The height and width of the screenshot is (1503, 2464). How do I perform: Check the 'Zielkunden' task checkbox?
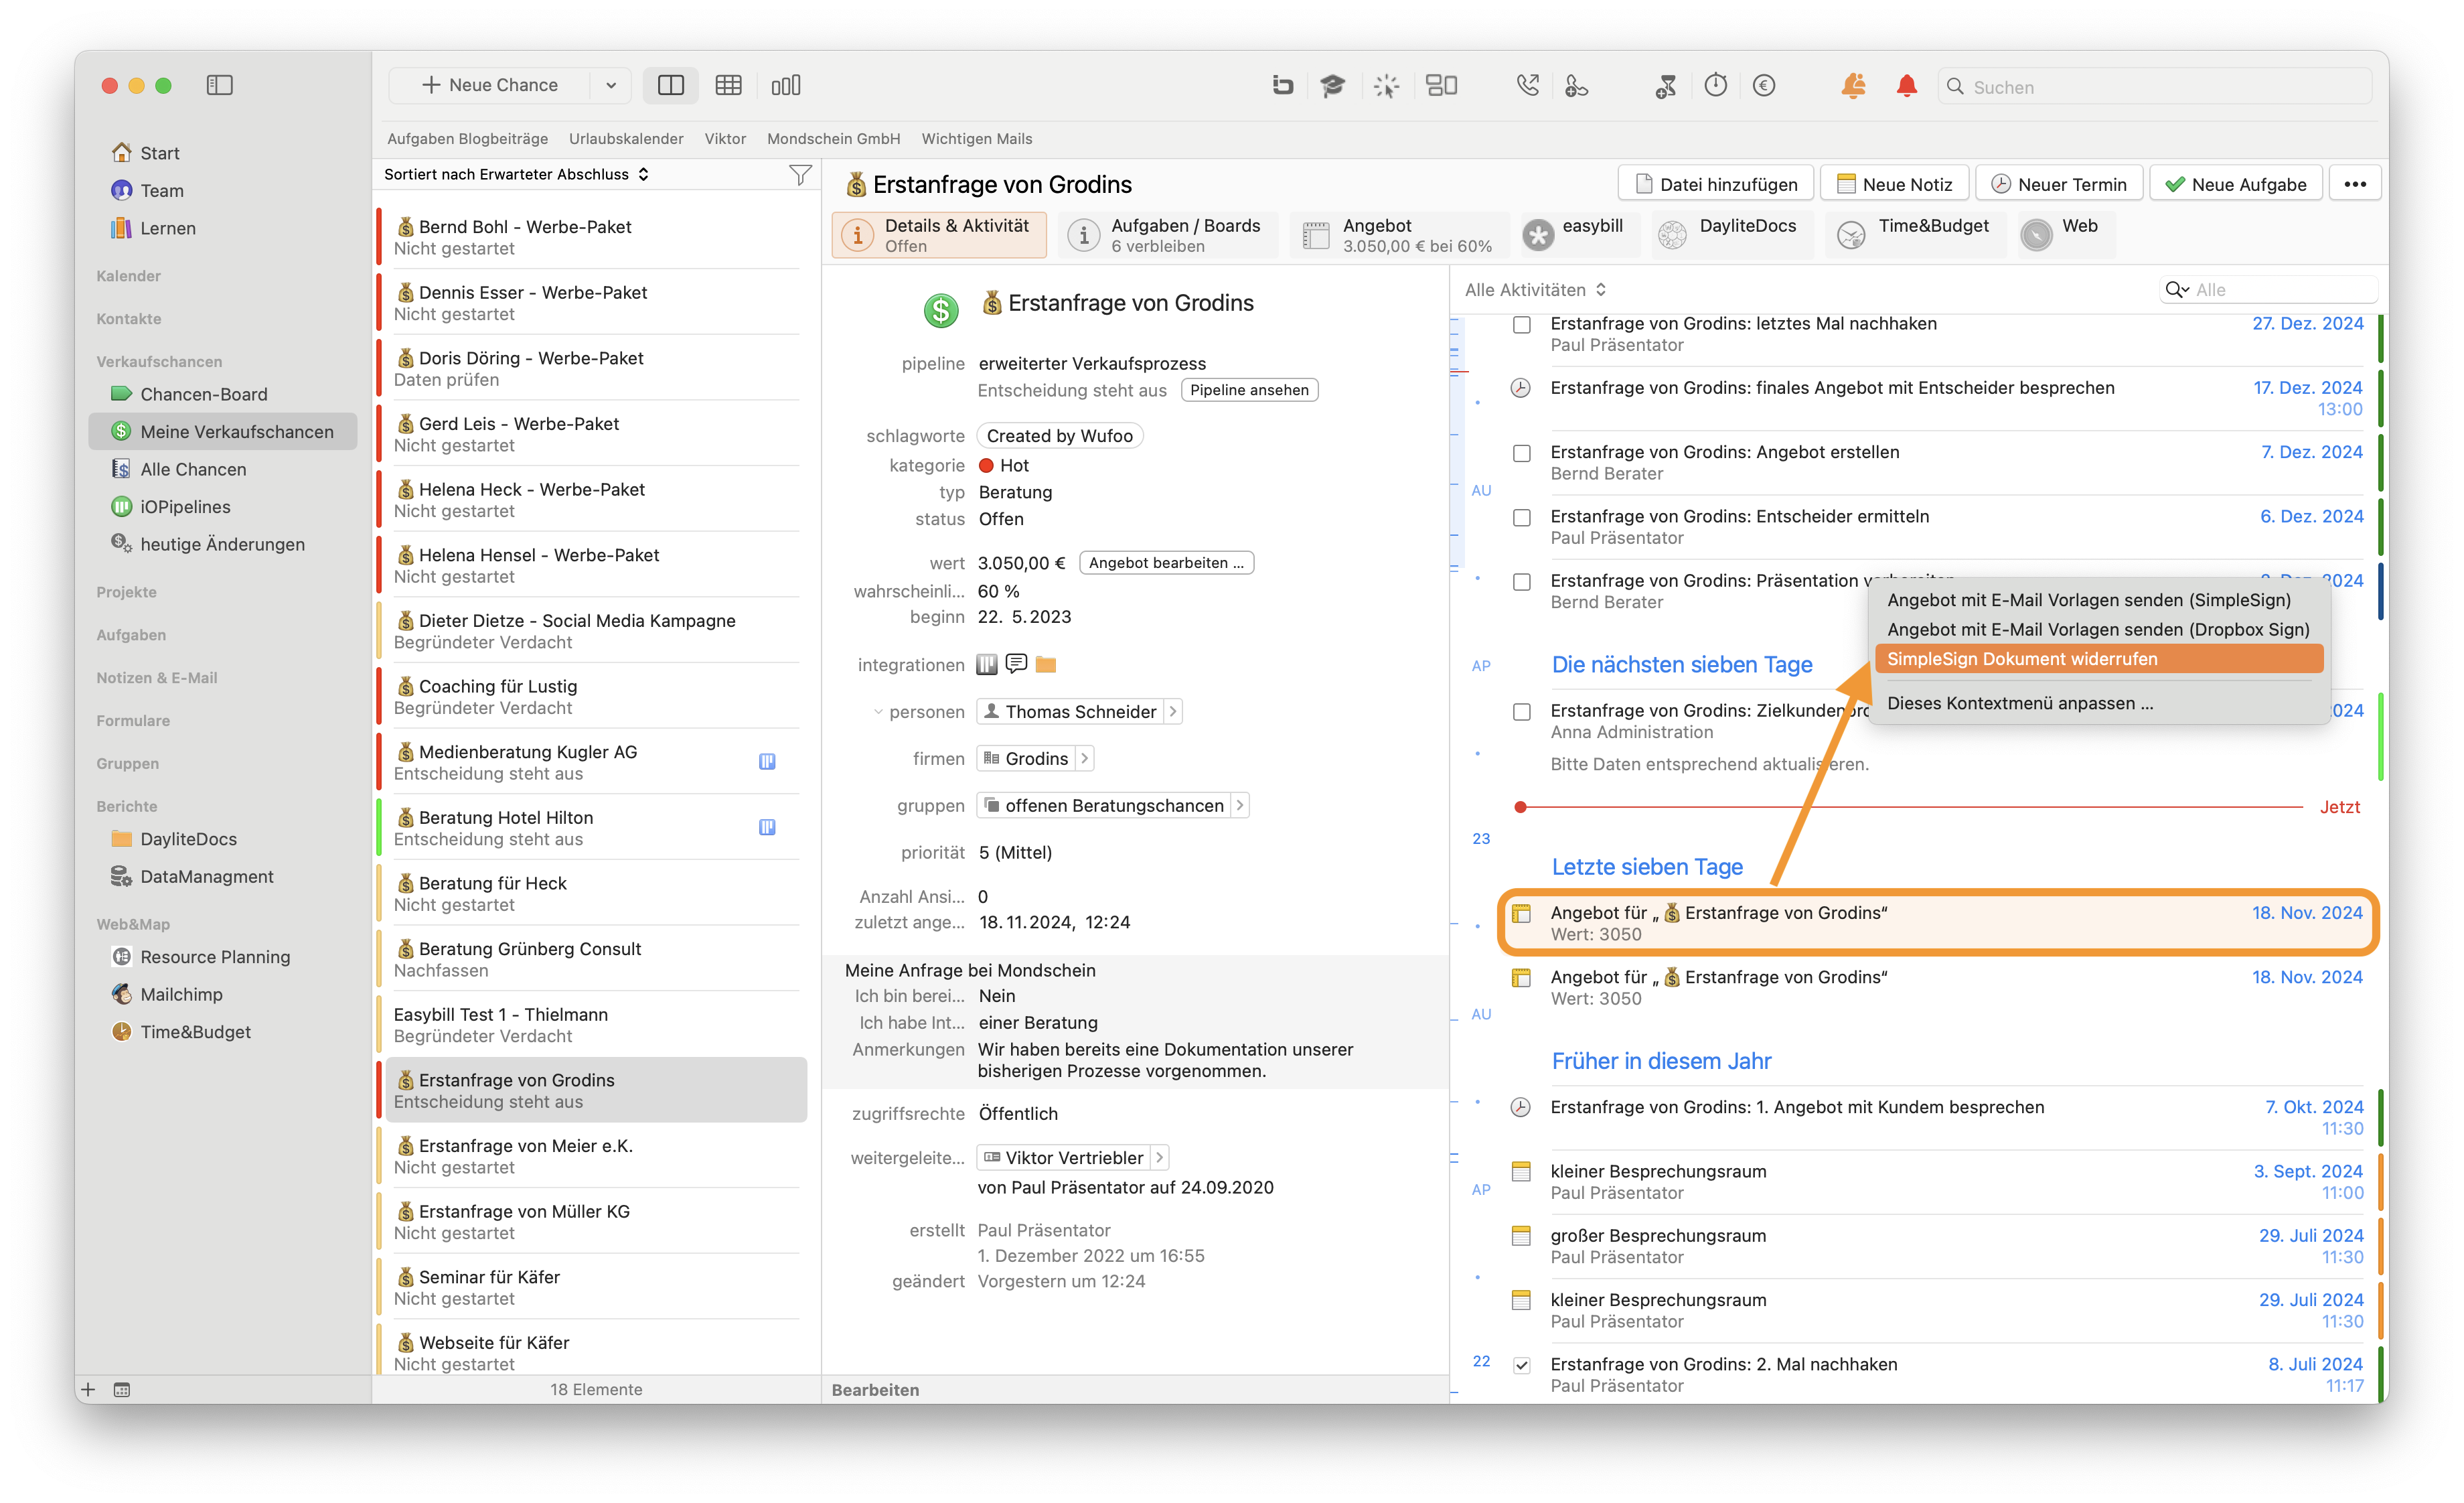click(1522, 712)
